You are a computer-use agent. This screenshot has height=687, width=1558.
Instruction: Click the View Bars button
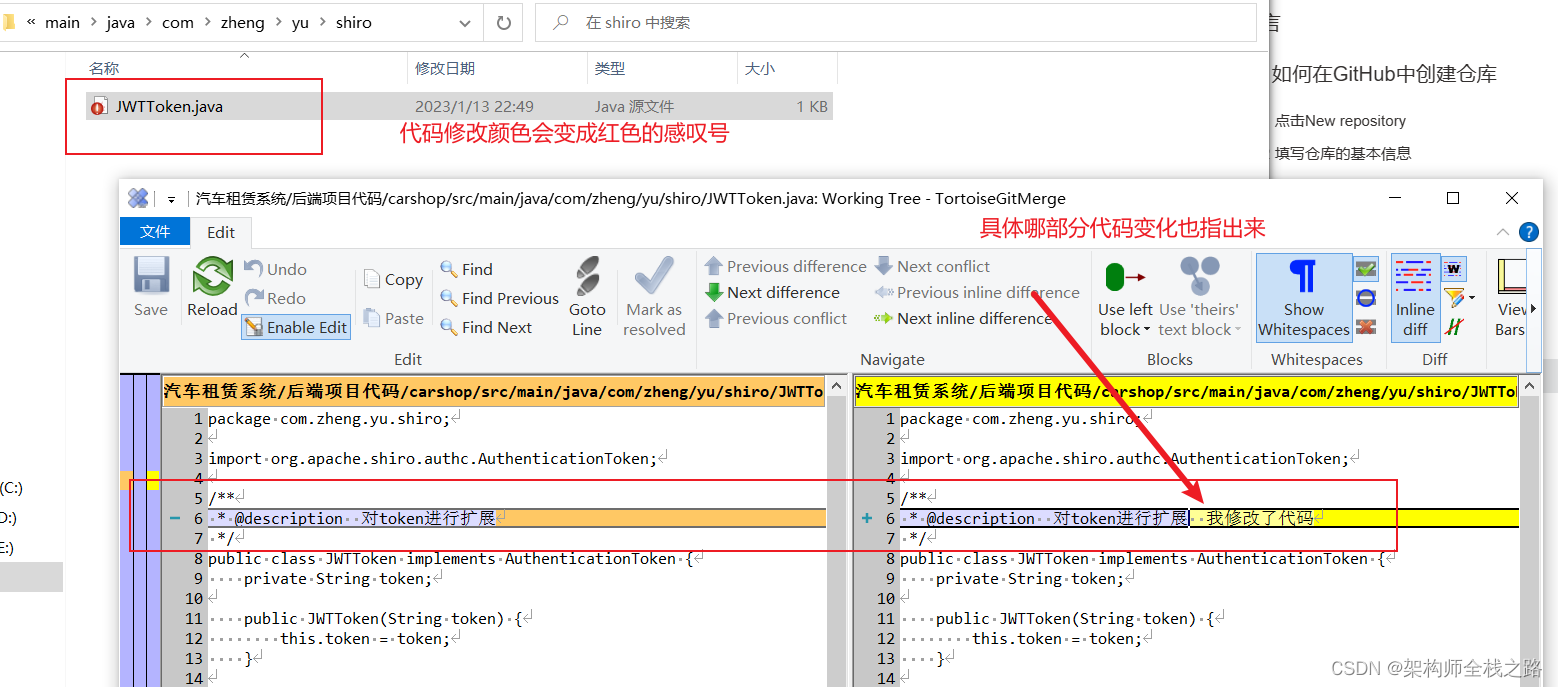pos(1512,297)
